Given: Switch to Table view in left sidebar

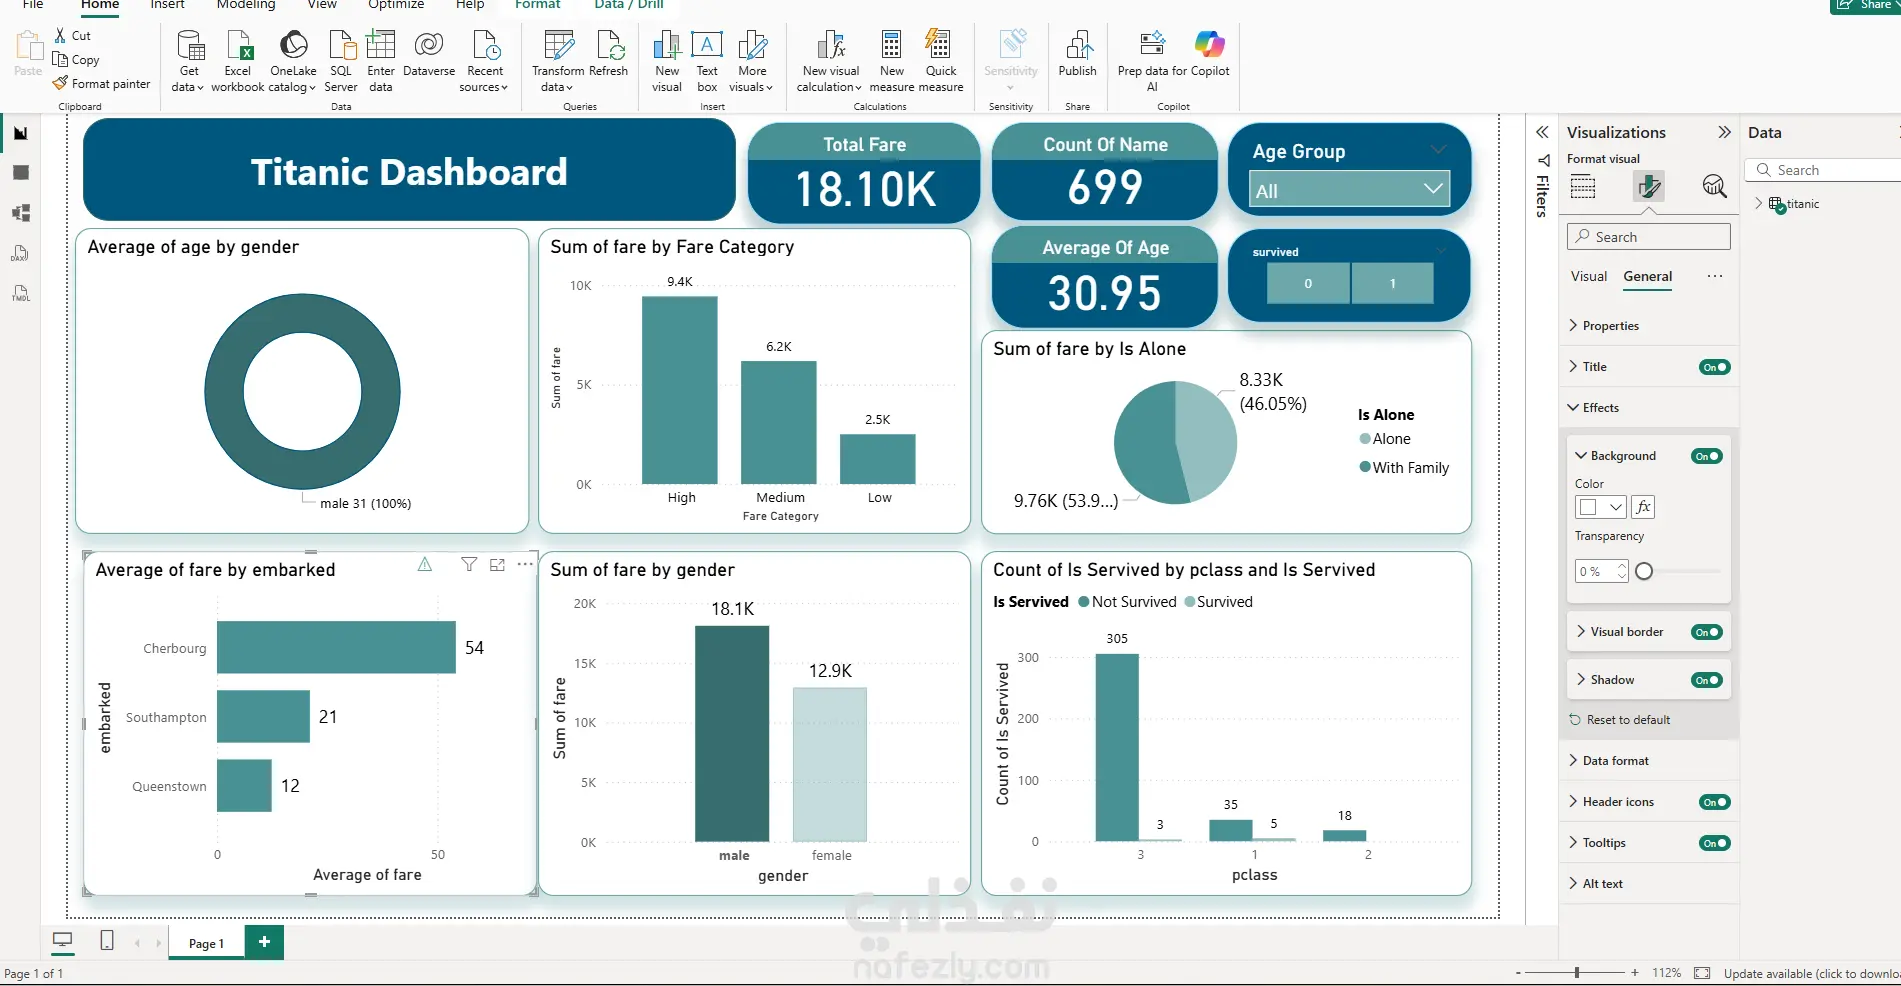Looking at the screenshot, I should [x=20, y=173].
